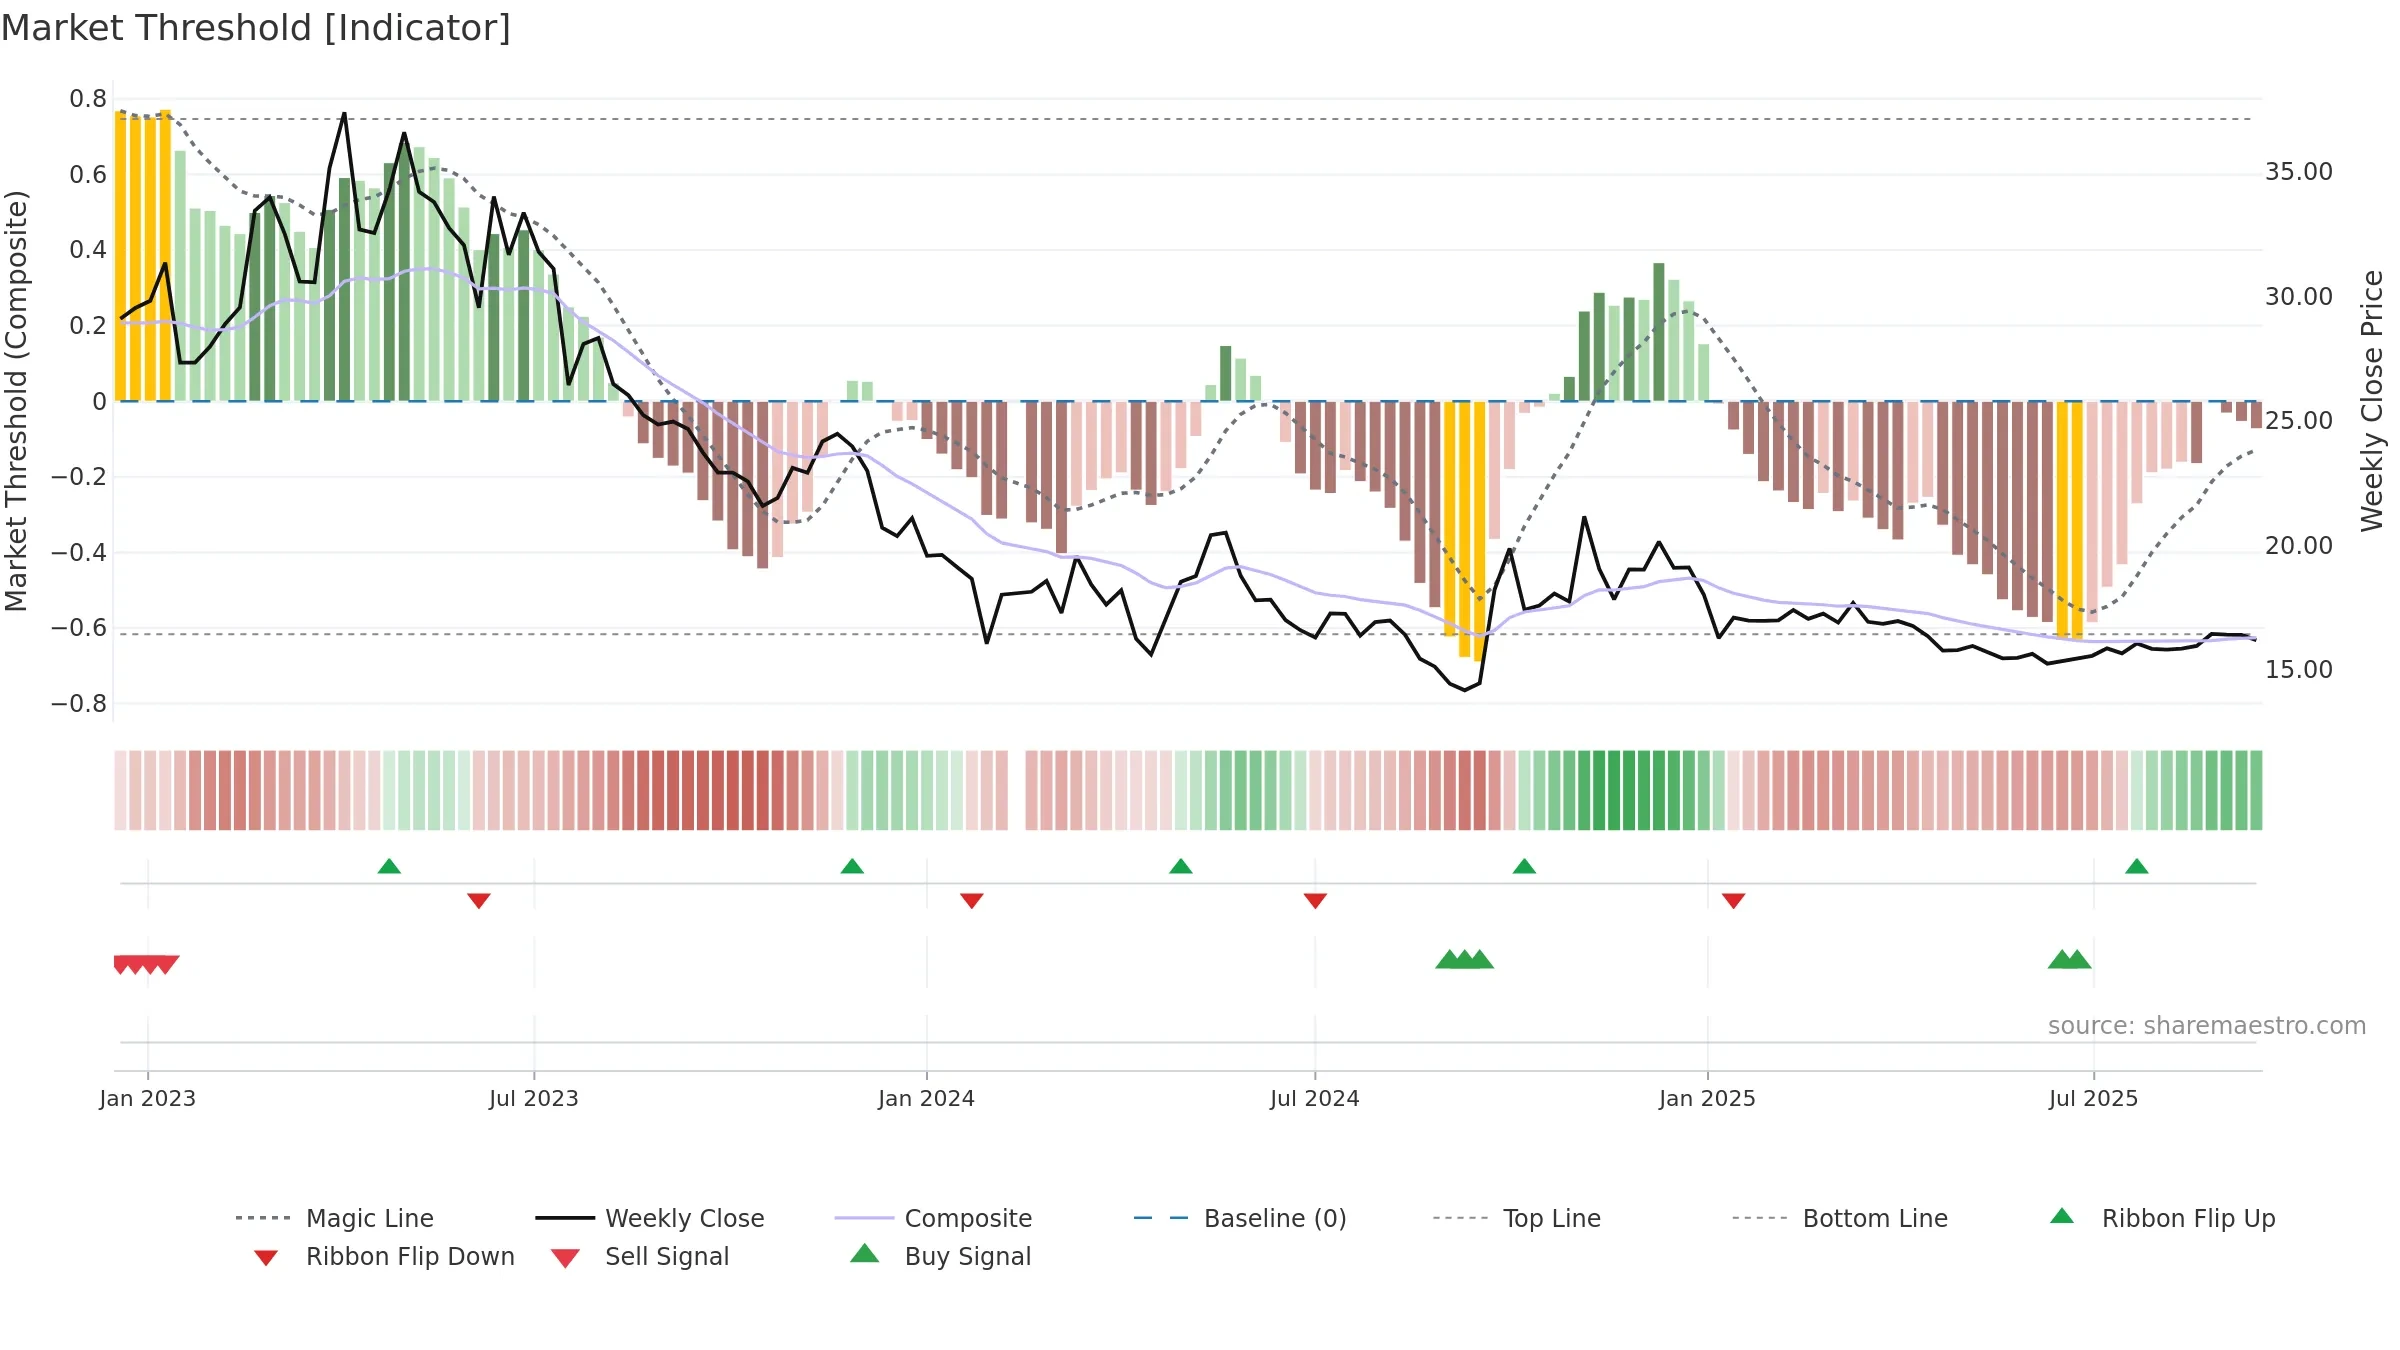
Task: Click the 'Market Threshold (Composite)' axis title
Action: click(x=17, y=401)
